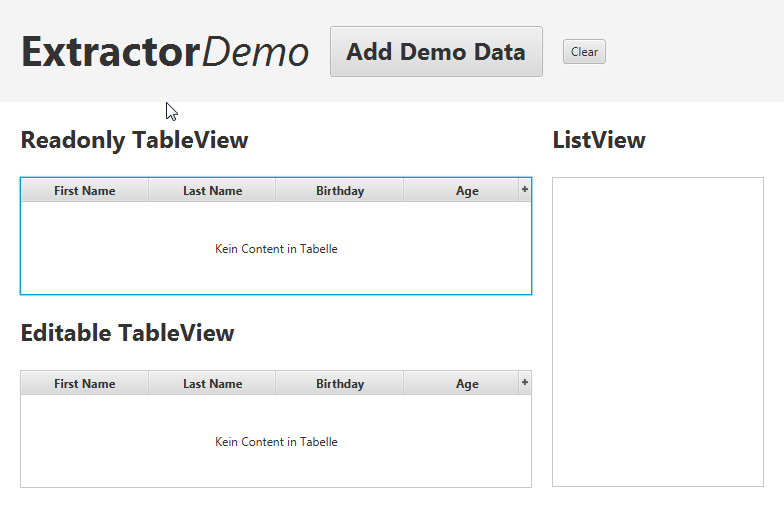
Task: Select the empty ListView box
Action: pos(658,332)
